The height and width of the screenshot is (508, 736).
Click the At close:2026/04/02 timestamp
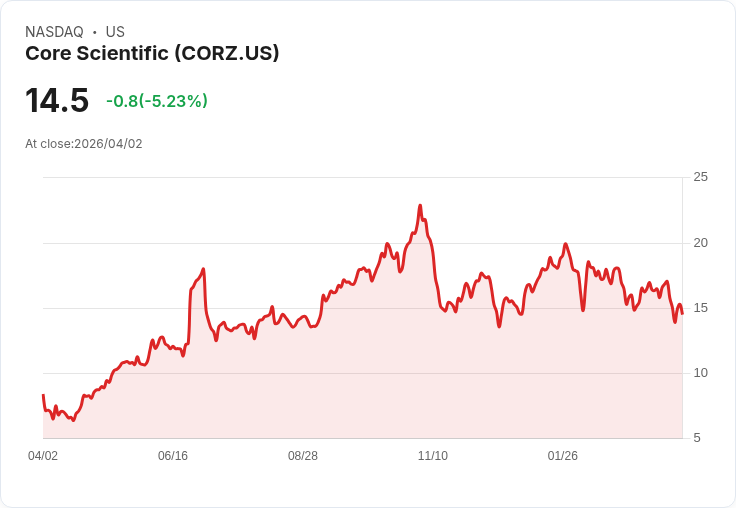coord(84,144)
